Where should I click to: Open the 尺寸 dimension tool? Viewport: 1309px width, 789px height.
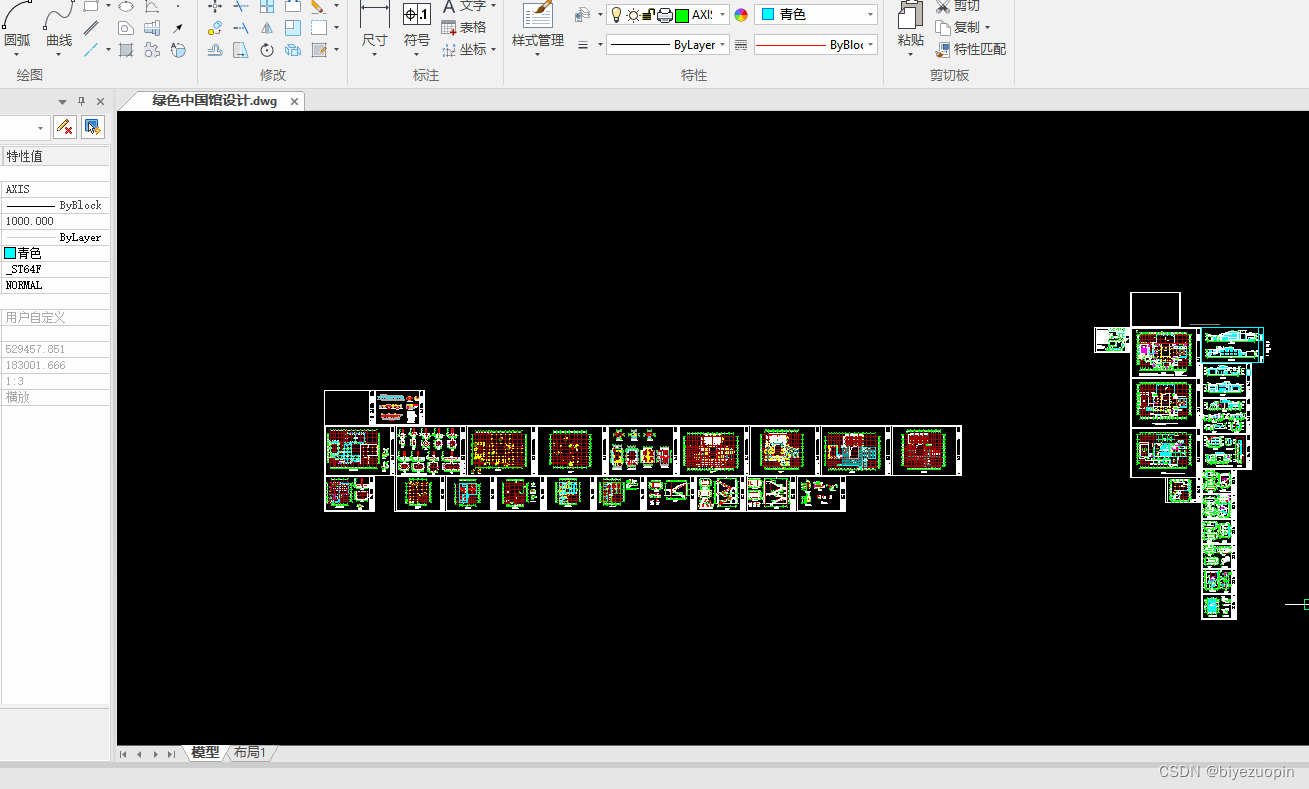tap(374, 27)
